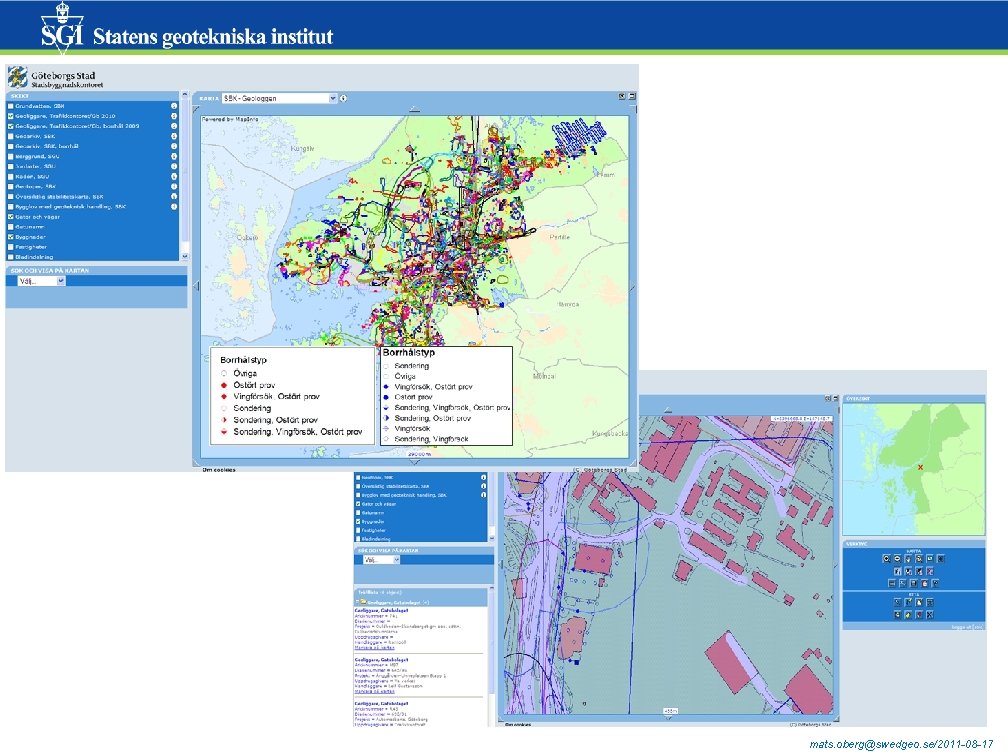1008x756 pixels.
Task: Click the green marker icon in RITA tools
Action: tap(908, 615)
